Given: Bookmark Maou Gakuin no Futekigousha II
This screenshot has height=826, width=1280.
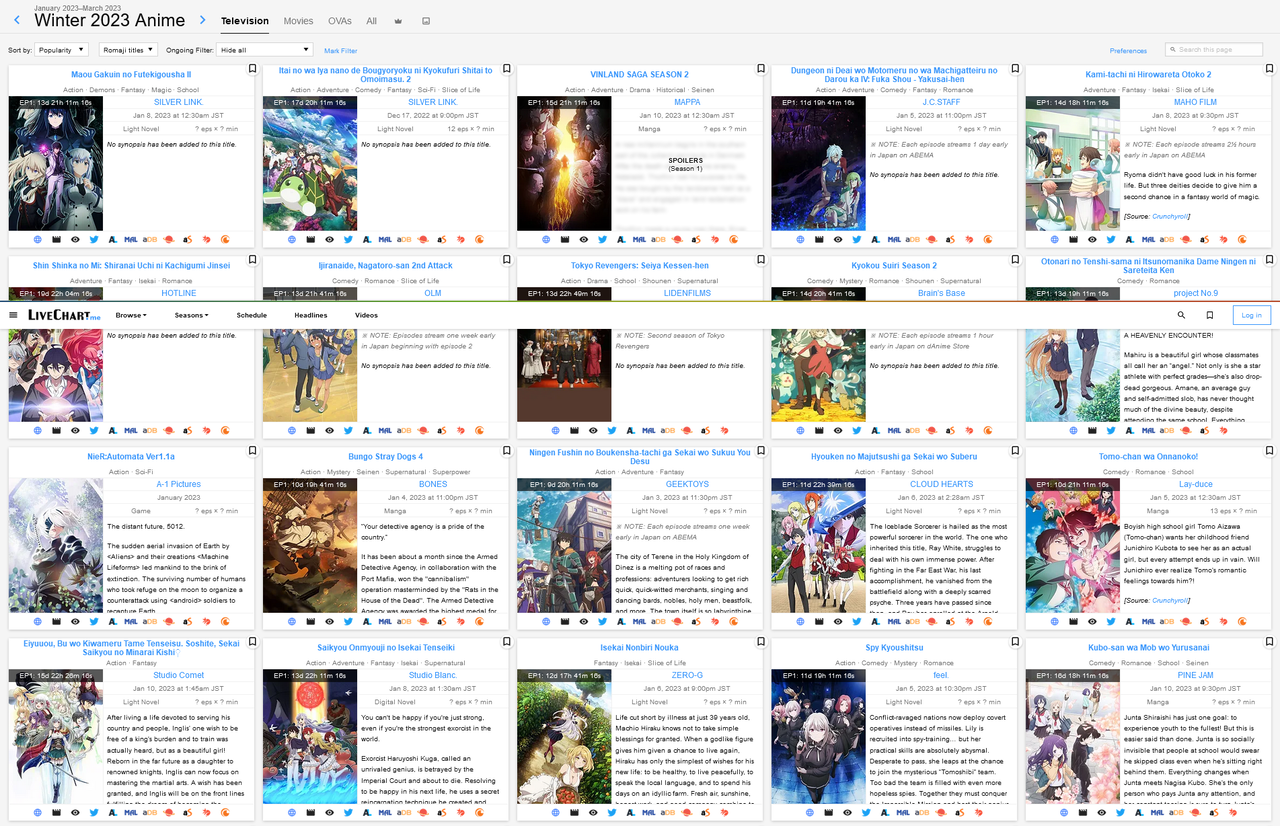Looking at the screenshot, I should pyautogui.click(x=252, y=69).
